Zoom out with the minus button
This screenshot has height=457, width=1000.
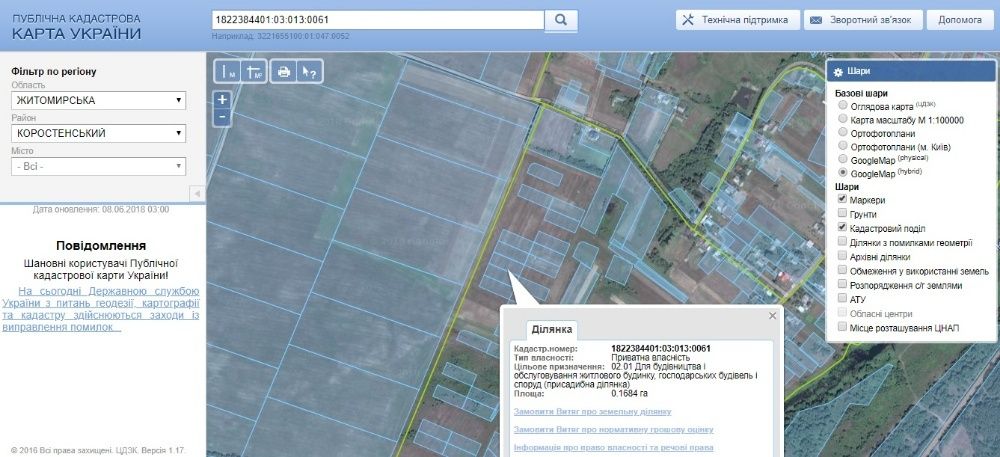point(222,117)
